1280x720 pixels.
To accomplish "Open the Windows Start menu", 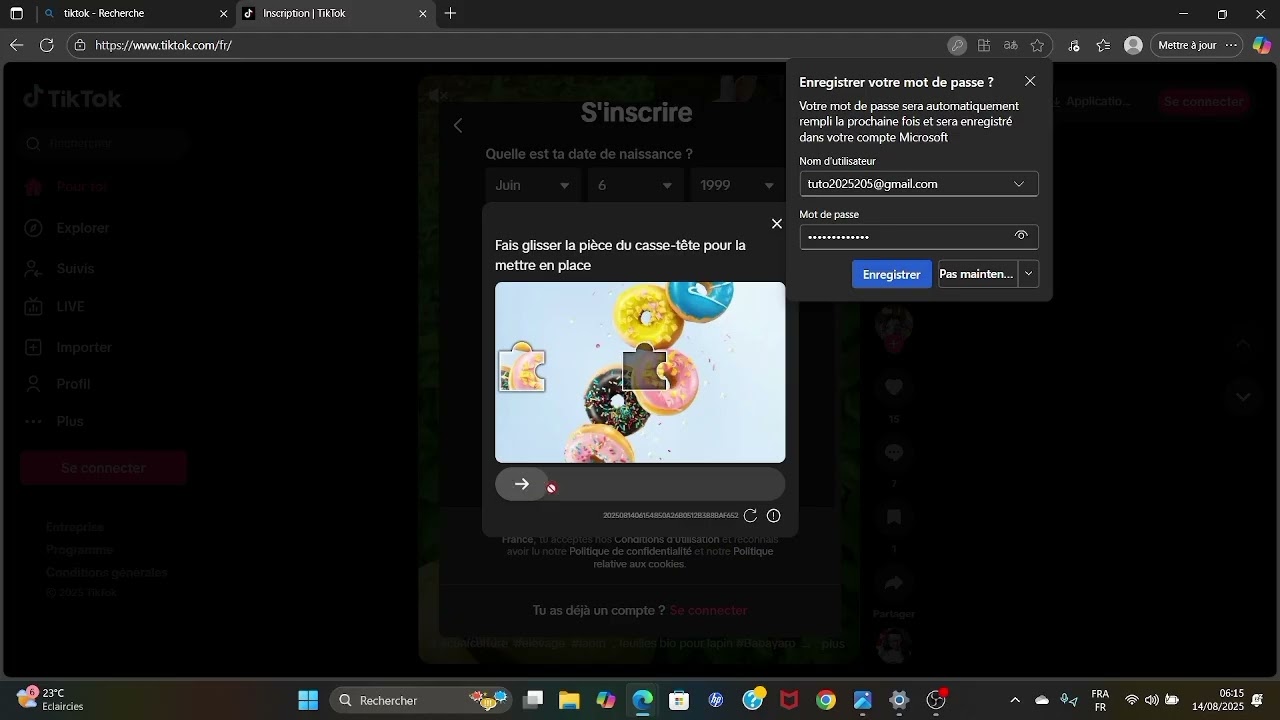I will 308,700.
